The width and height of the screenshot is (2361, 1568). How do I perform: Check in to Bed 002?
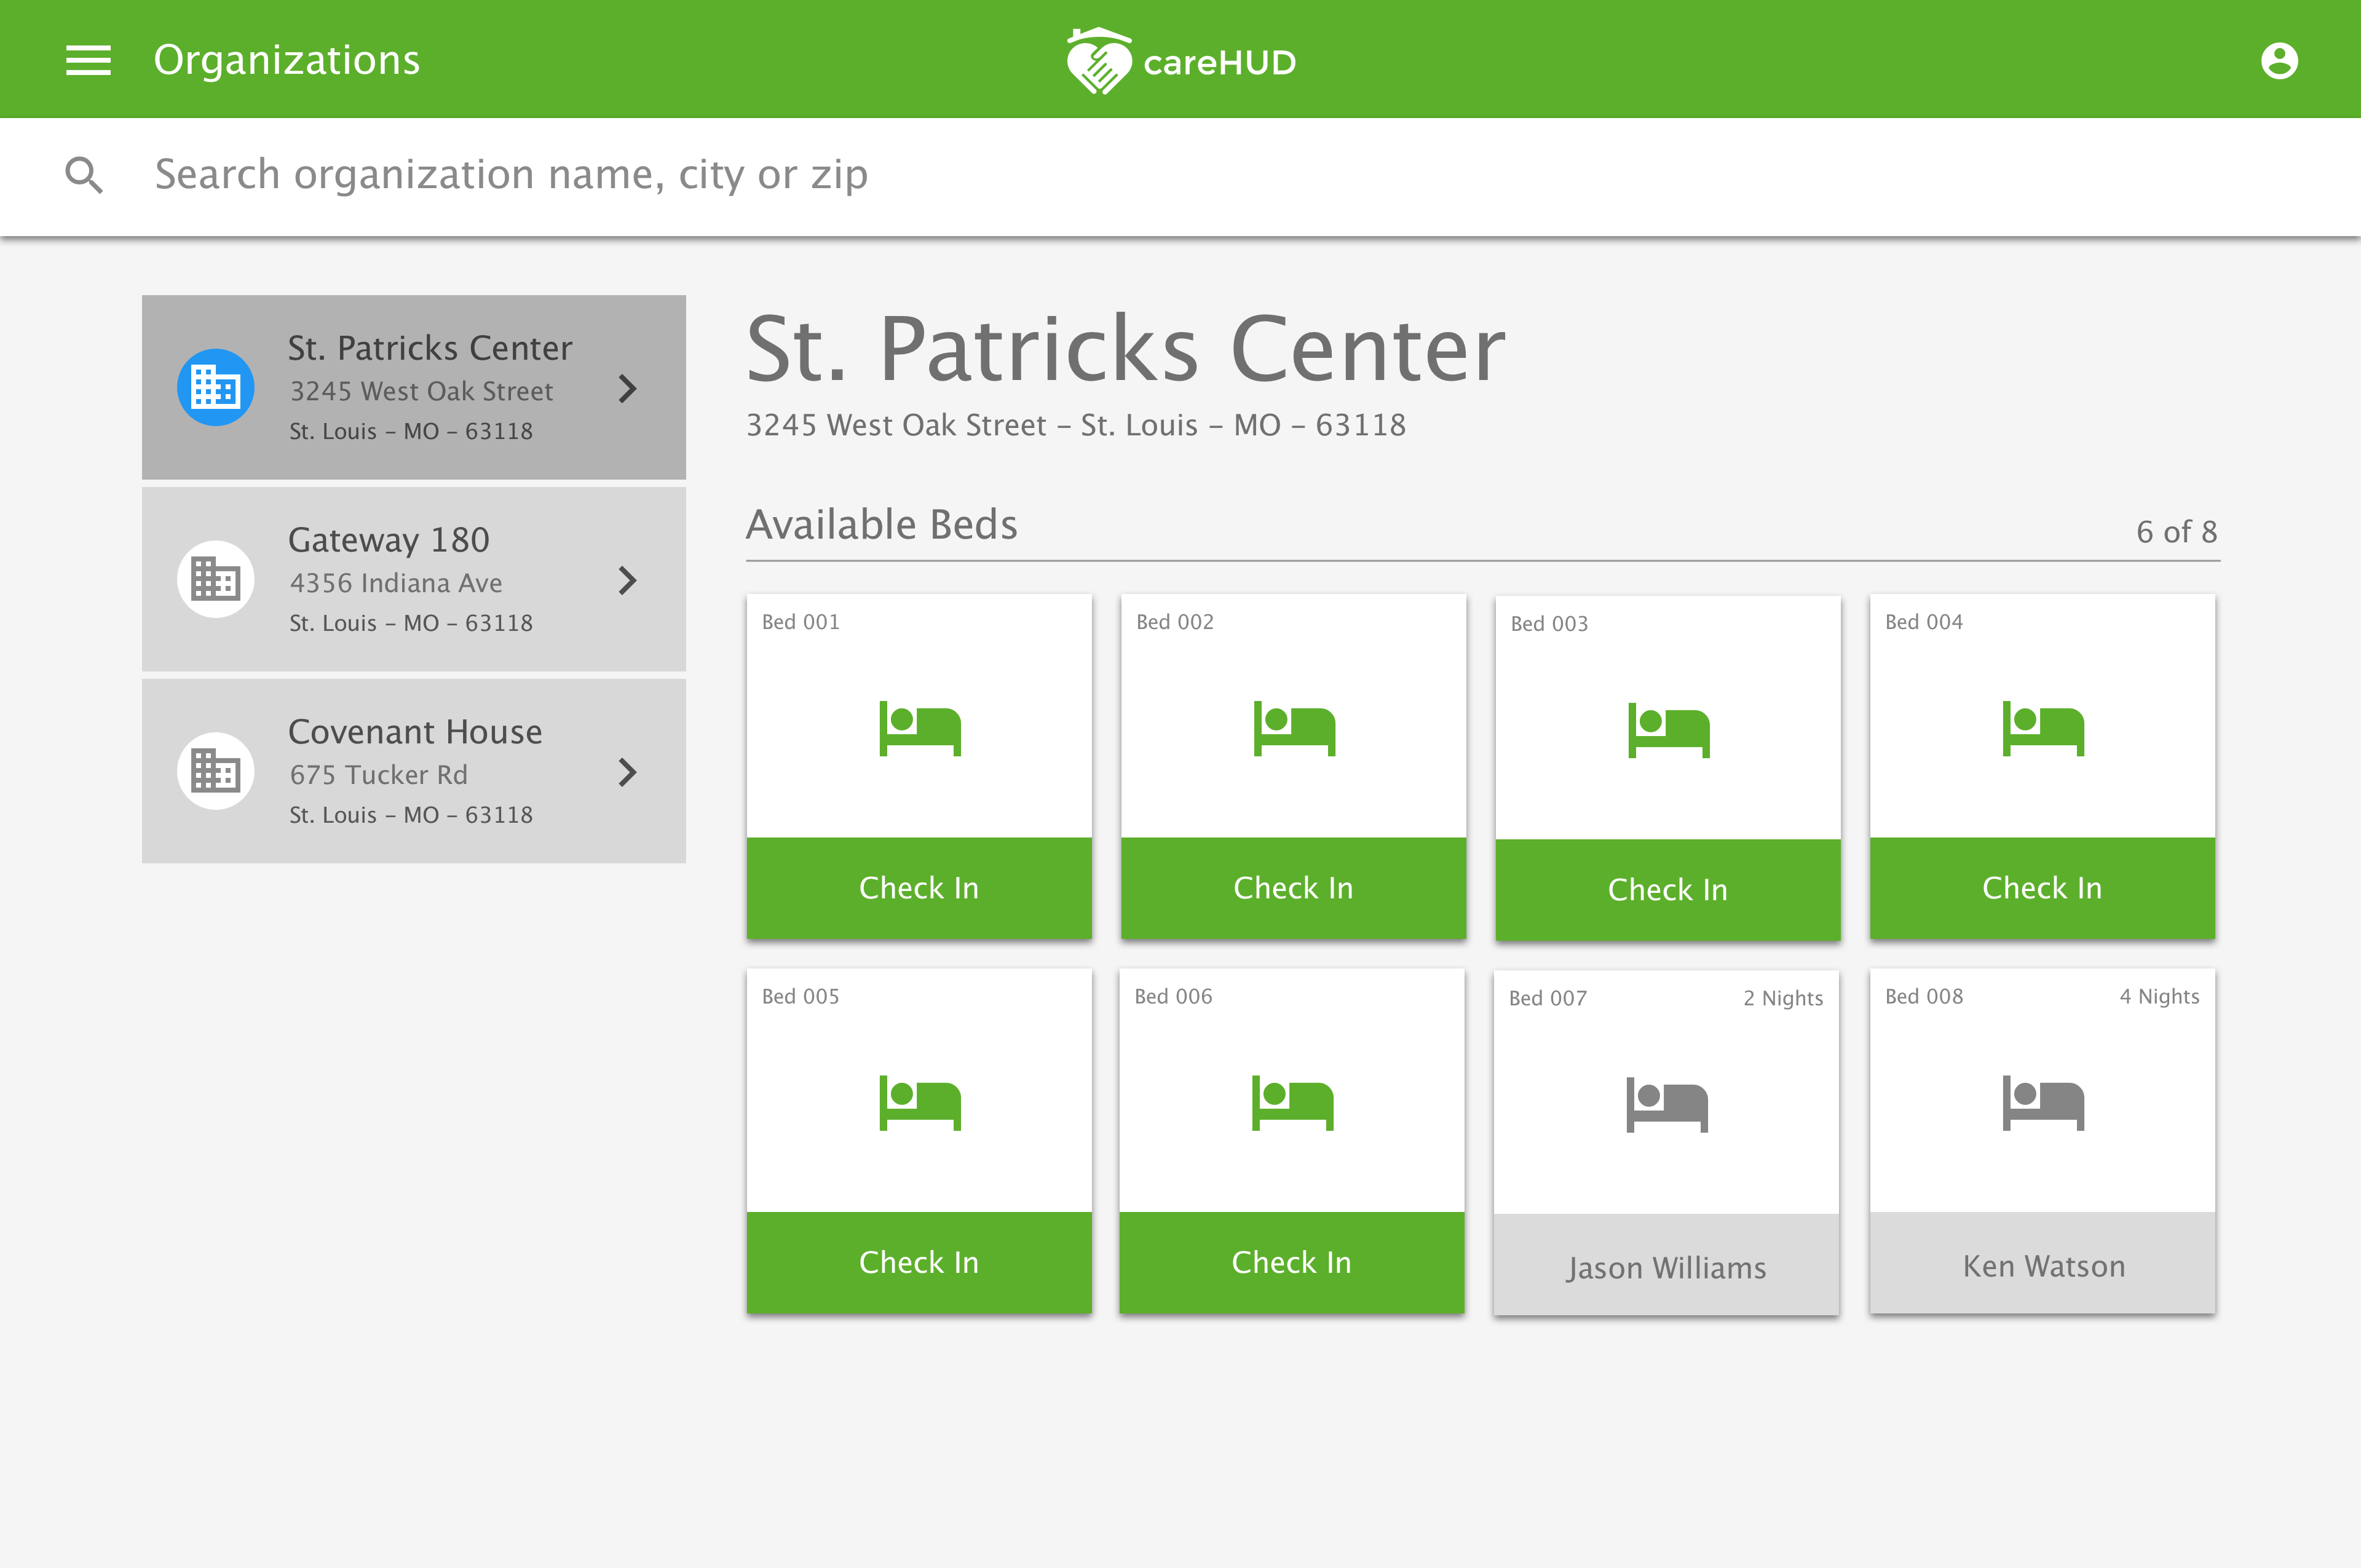[x=1293, y=888]
